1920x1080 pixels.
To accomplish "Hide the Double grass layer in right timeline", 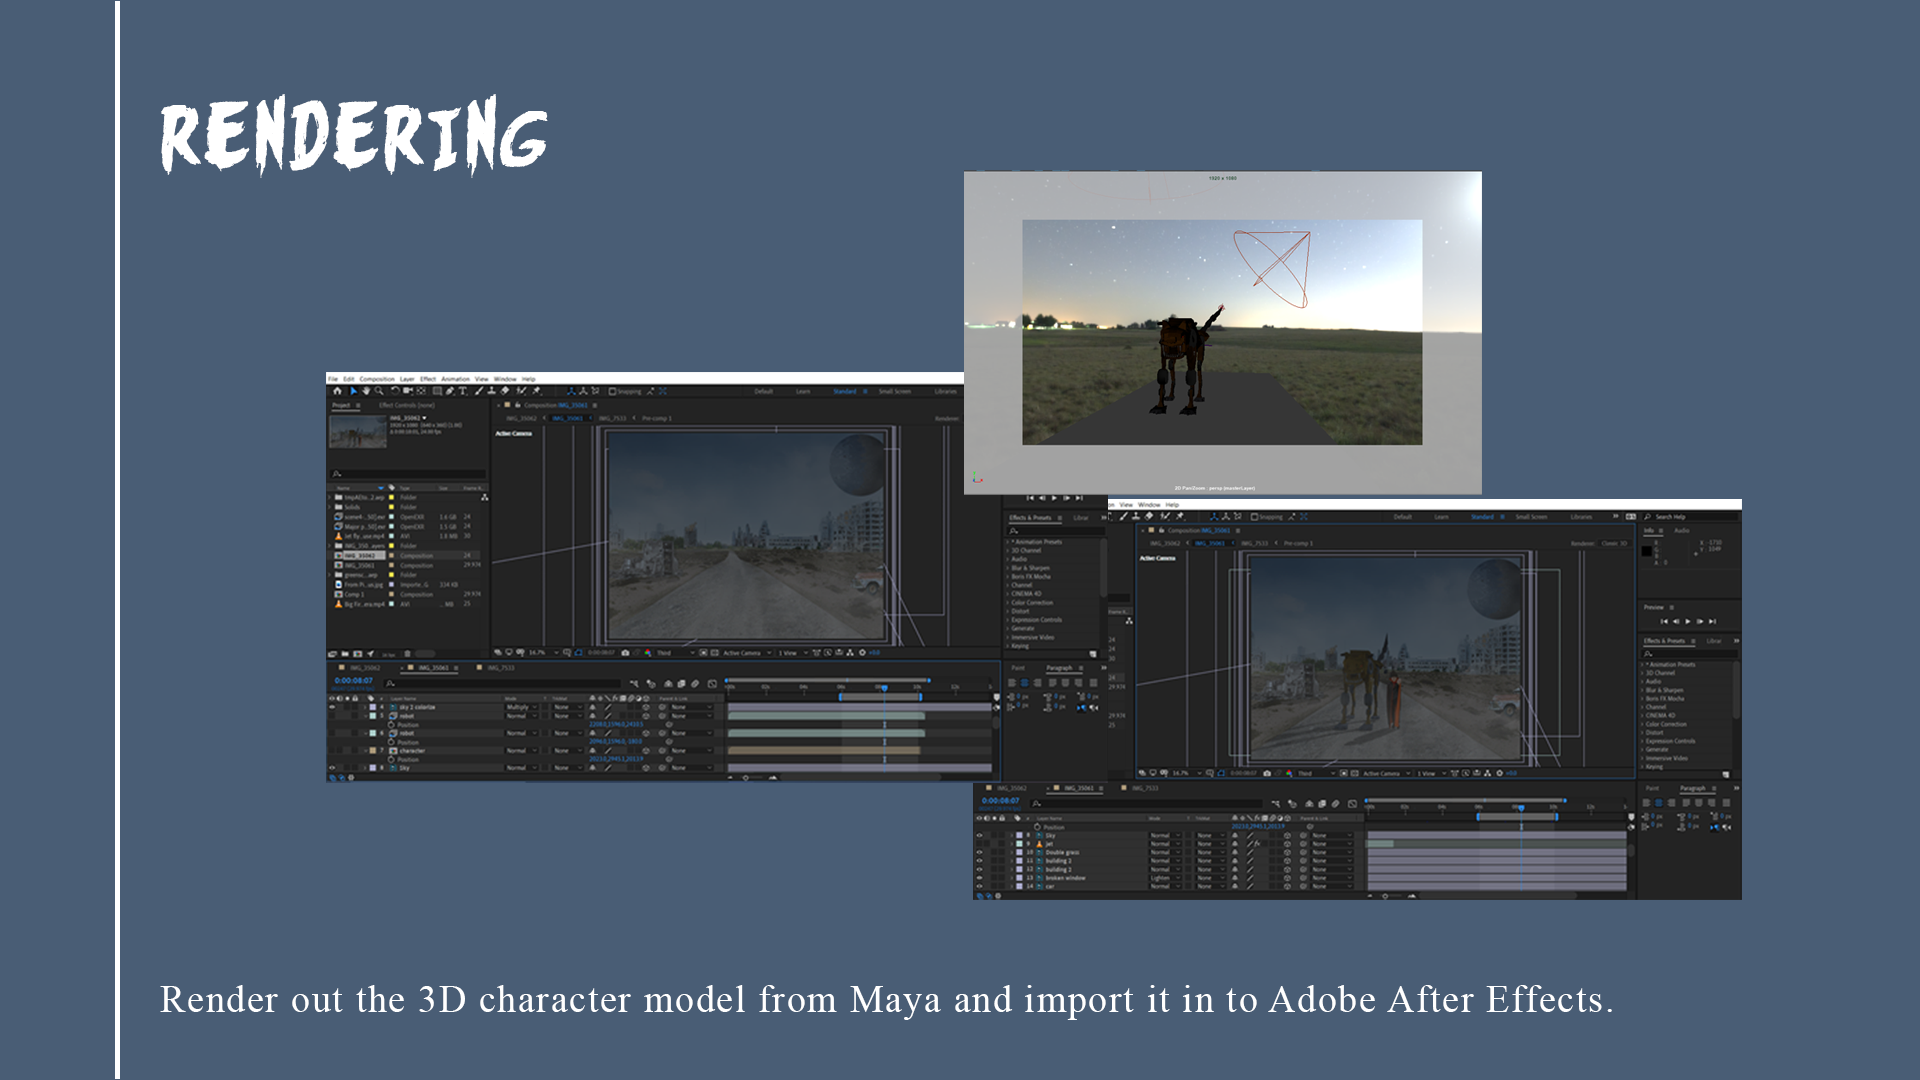I will tap(980, 853).
